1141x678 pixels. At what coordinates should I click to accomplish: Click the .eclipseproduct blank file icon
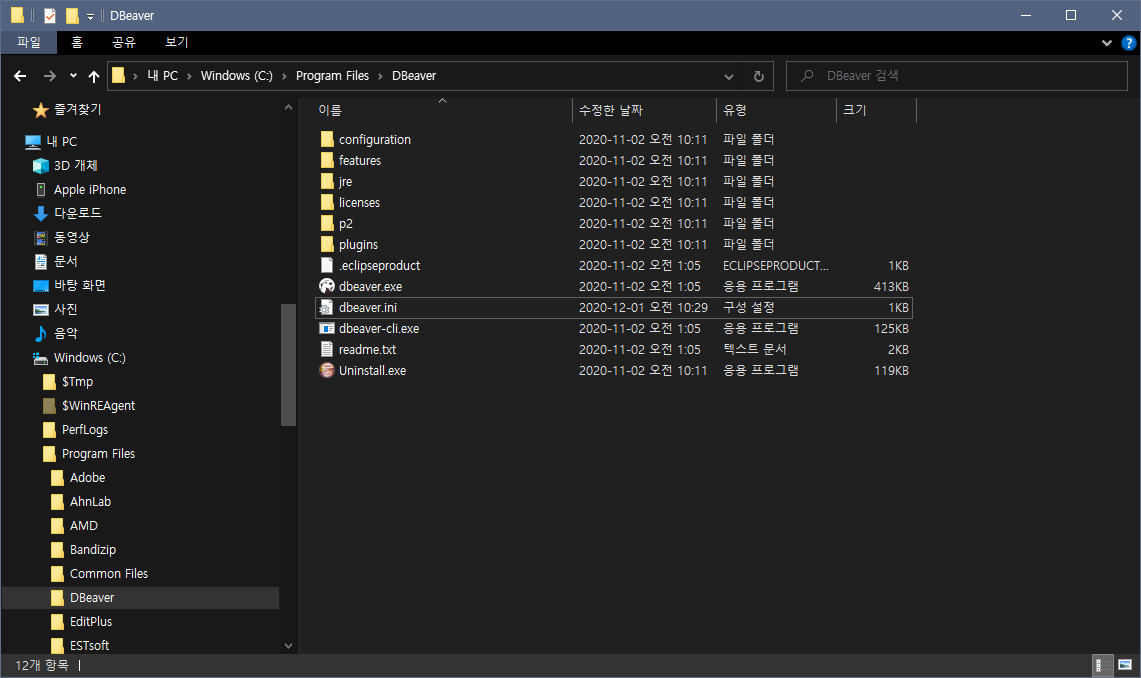(327, 266)
